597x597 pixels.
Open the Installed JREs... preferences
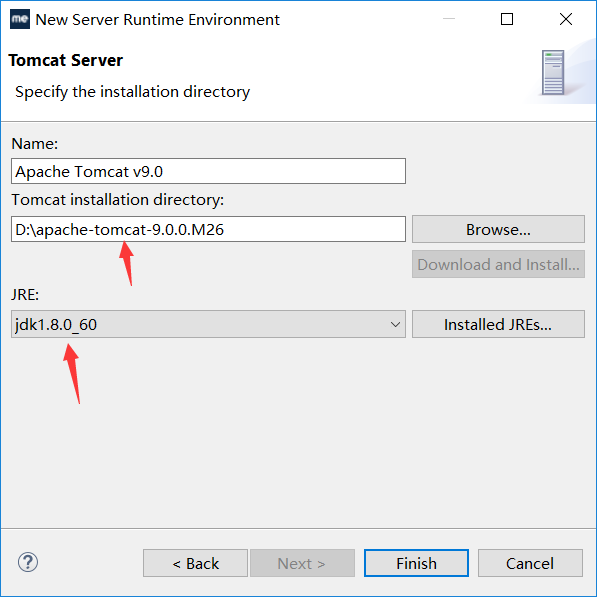(498, 324)
